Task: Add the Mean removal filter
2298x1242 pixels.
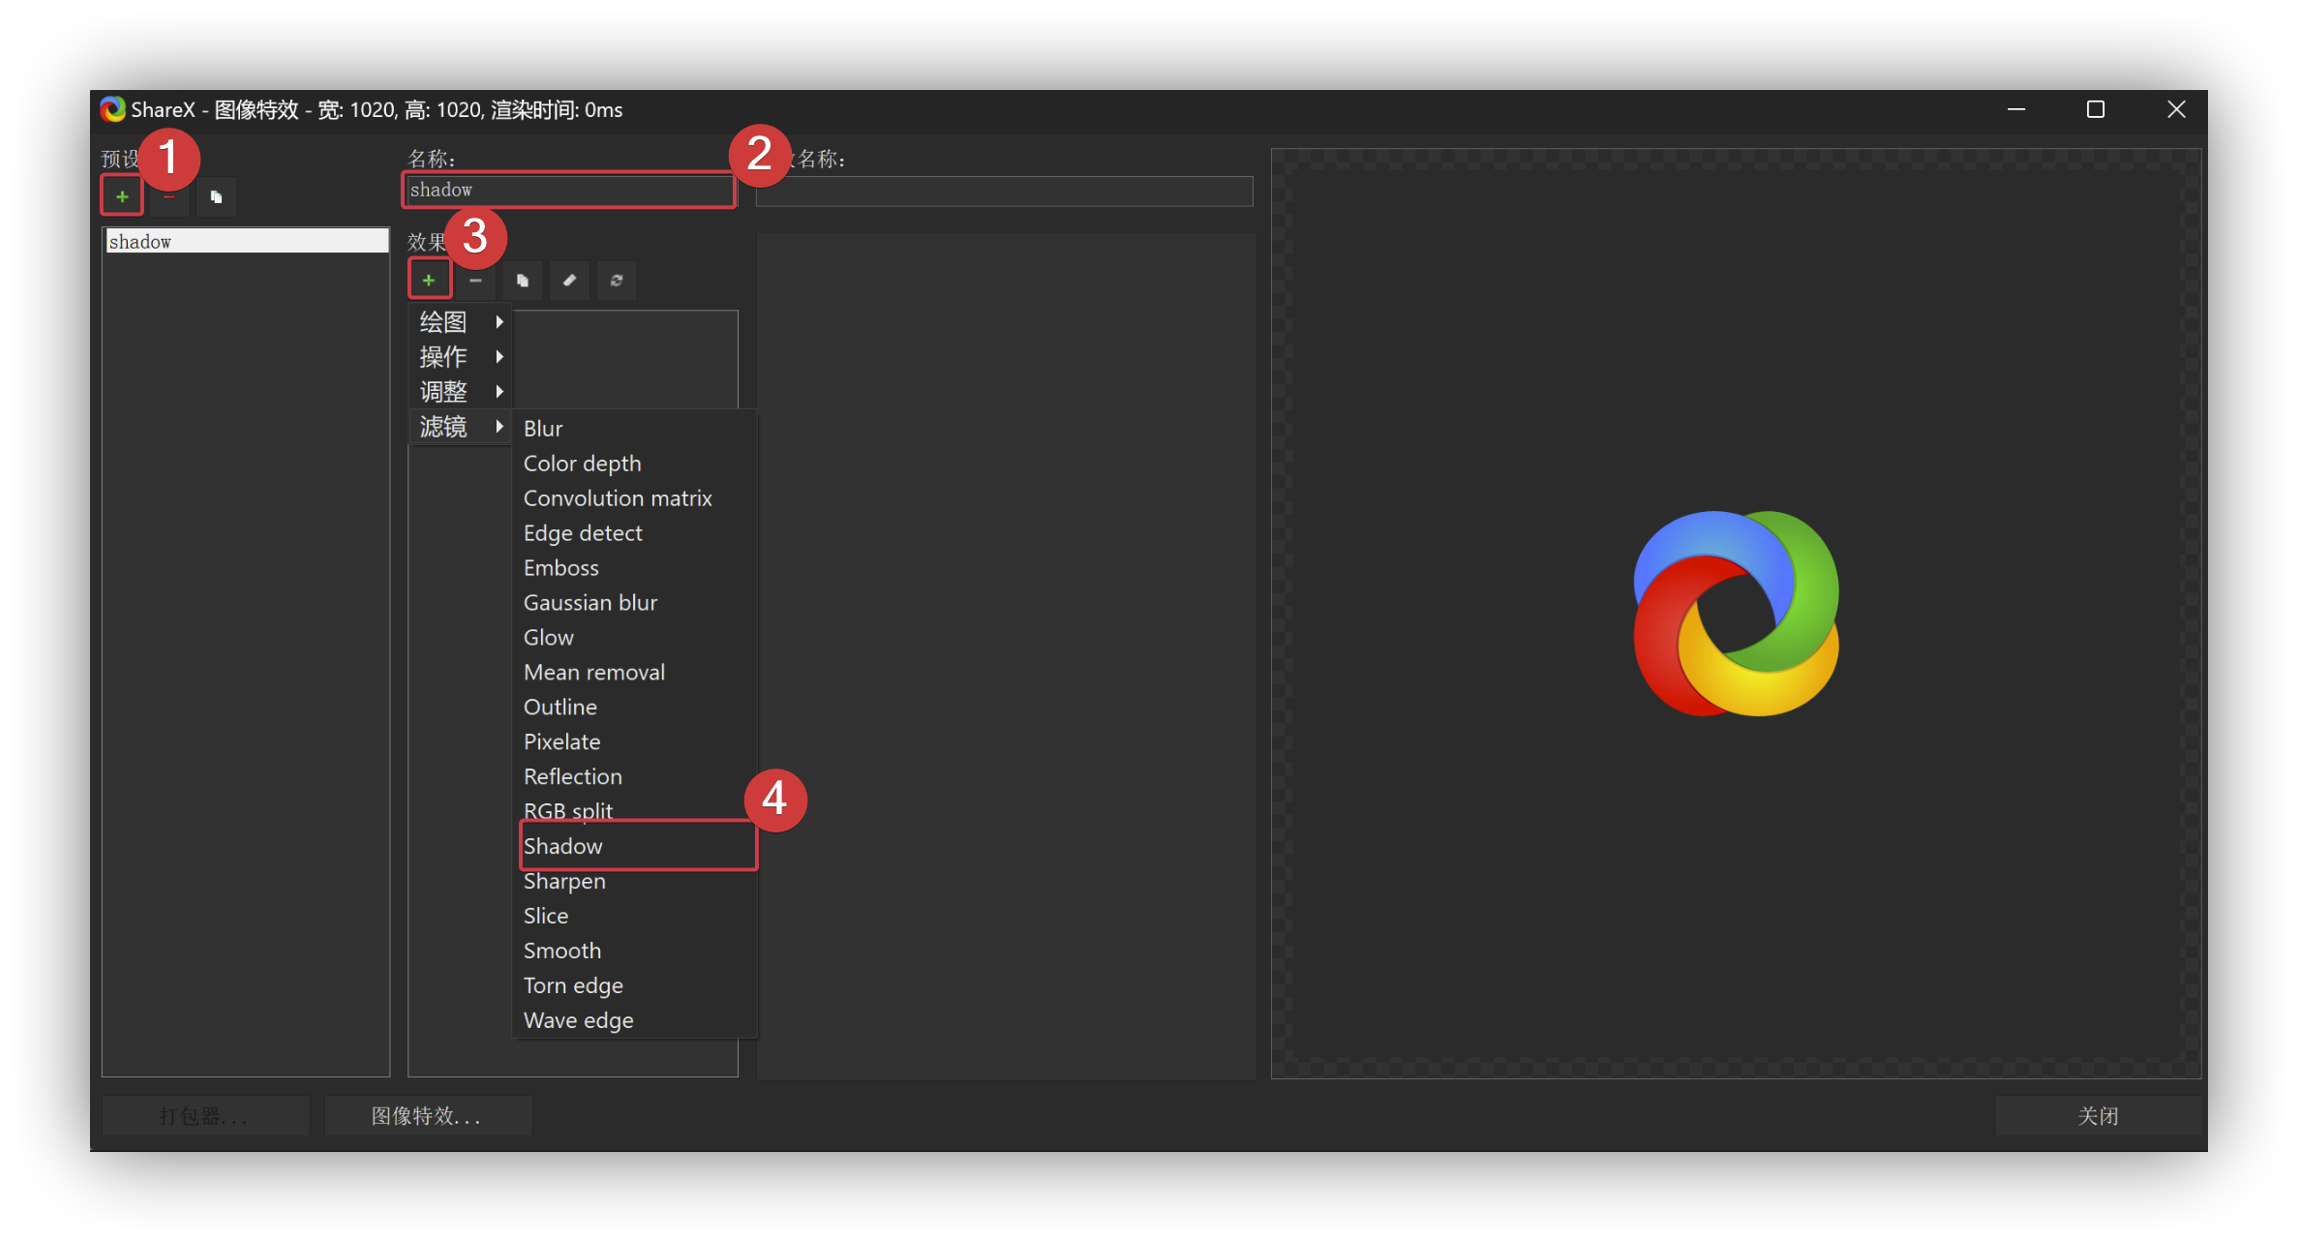Action: pyautogui.click(x=635, y=672)
